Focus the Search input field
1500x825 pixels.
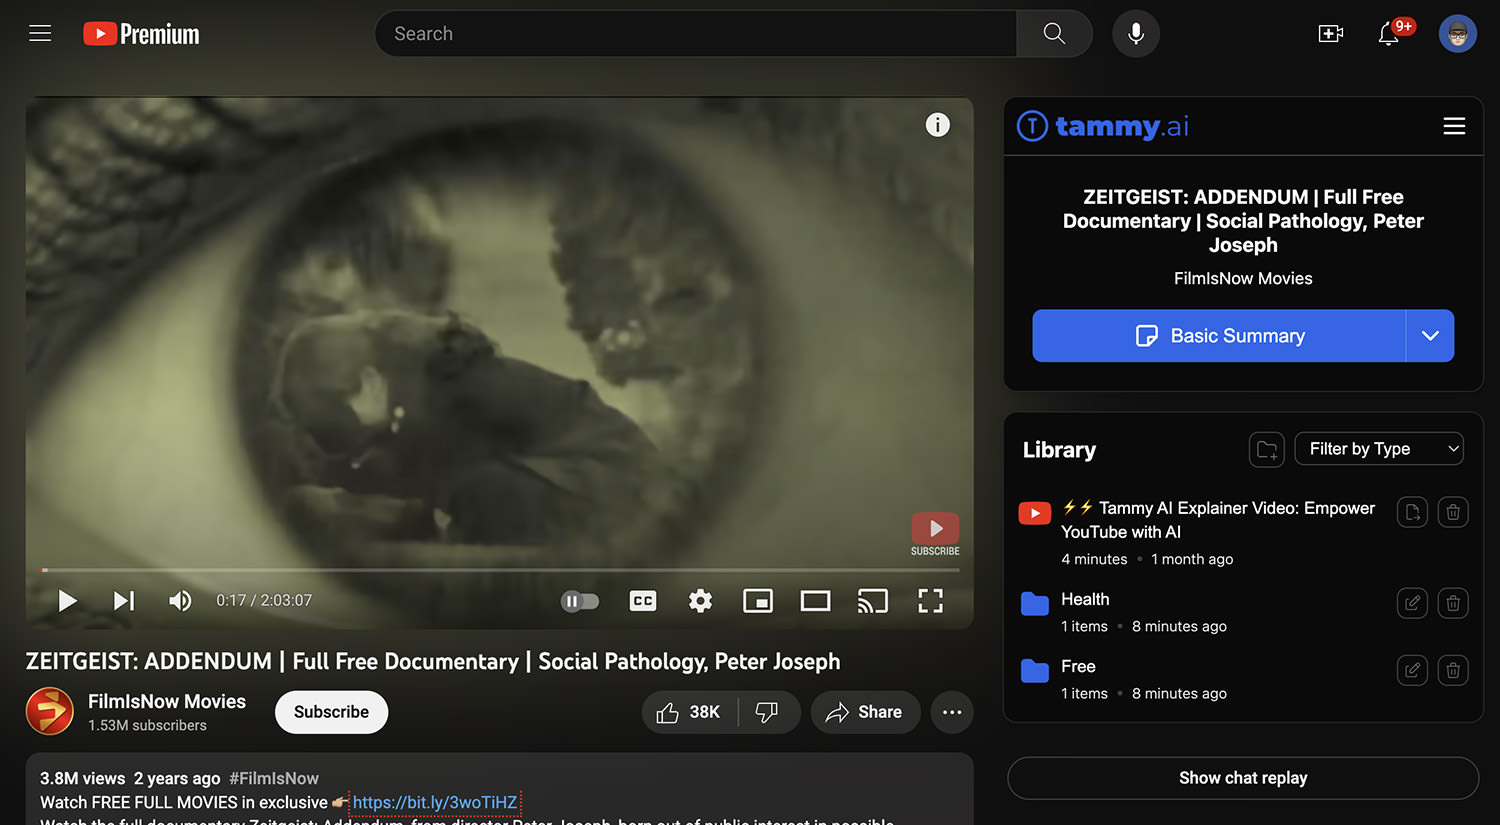(x=696, y=33)
